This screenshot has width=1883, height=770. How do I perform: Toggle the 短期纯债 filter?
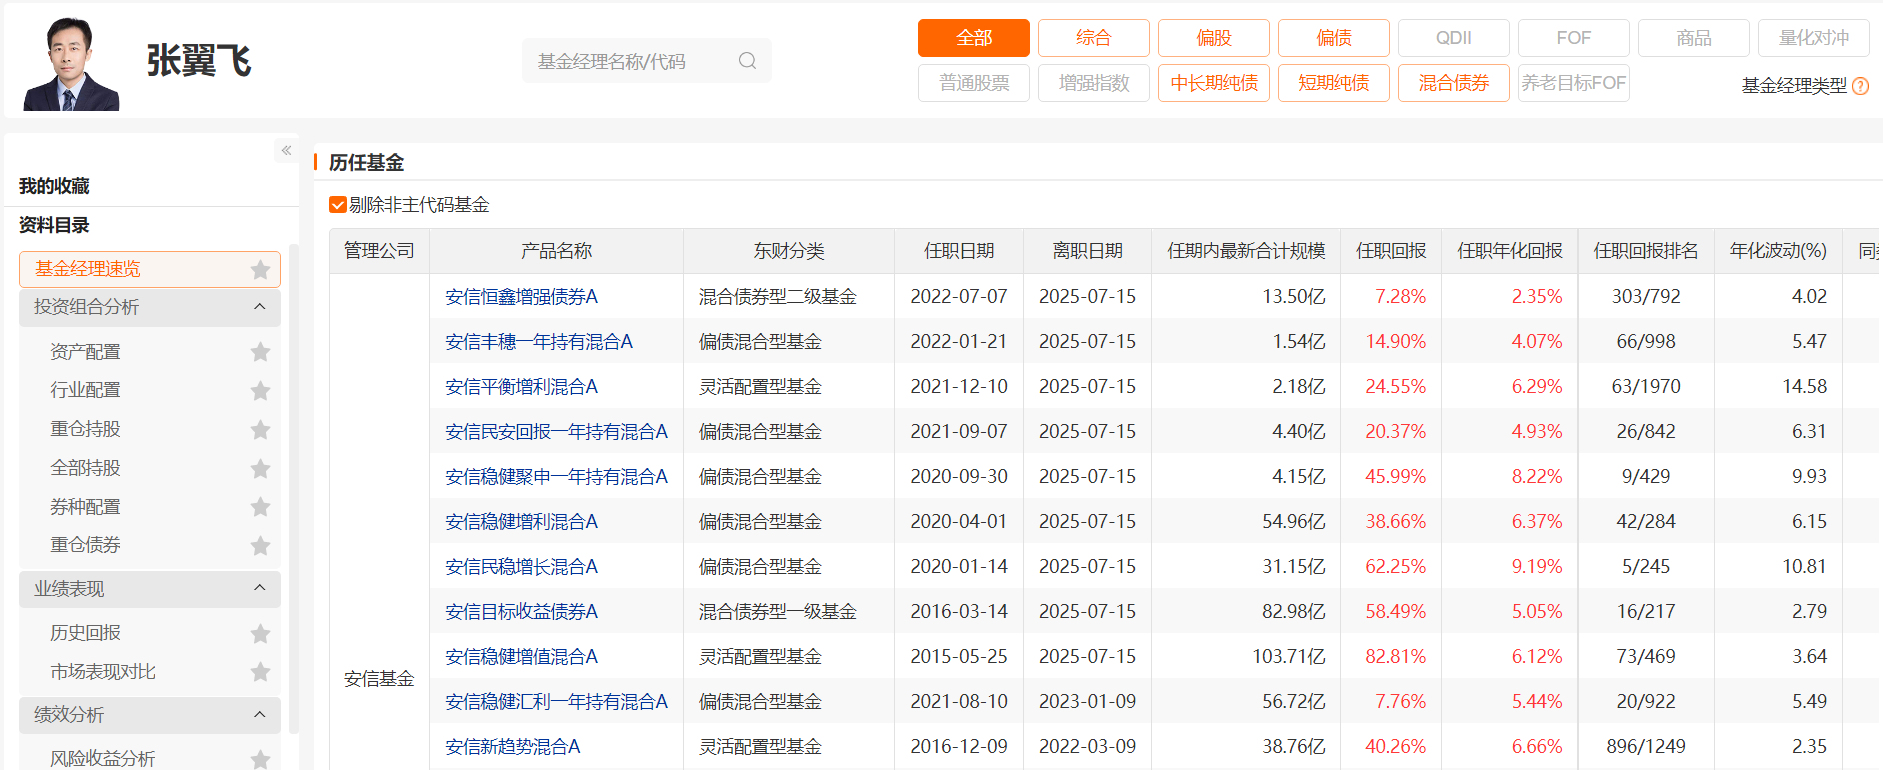tap(1334, 83)
